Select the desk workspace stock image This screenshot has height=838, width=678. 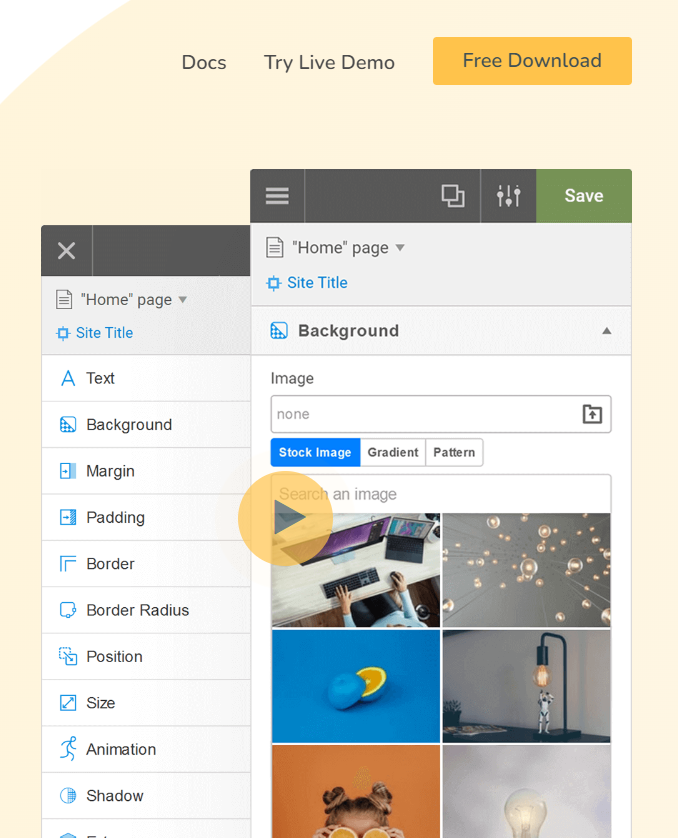coord(356,570)
